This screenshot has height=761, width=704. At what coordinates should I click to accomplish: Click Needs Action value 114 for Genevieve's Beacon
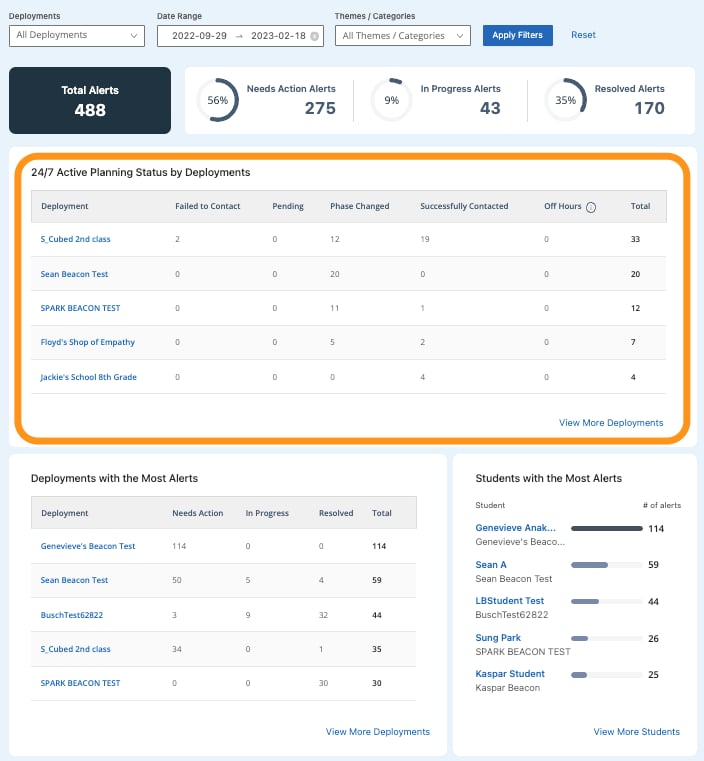[179, 546]
